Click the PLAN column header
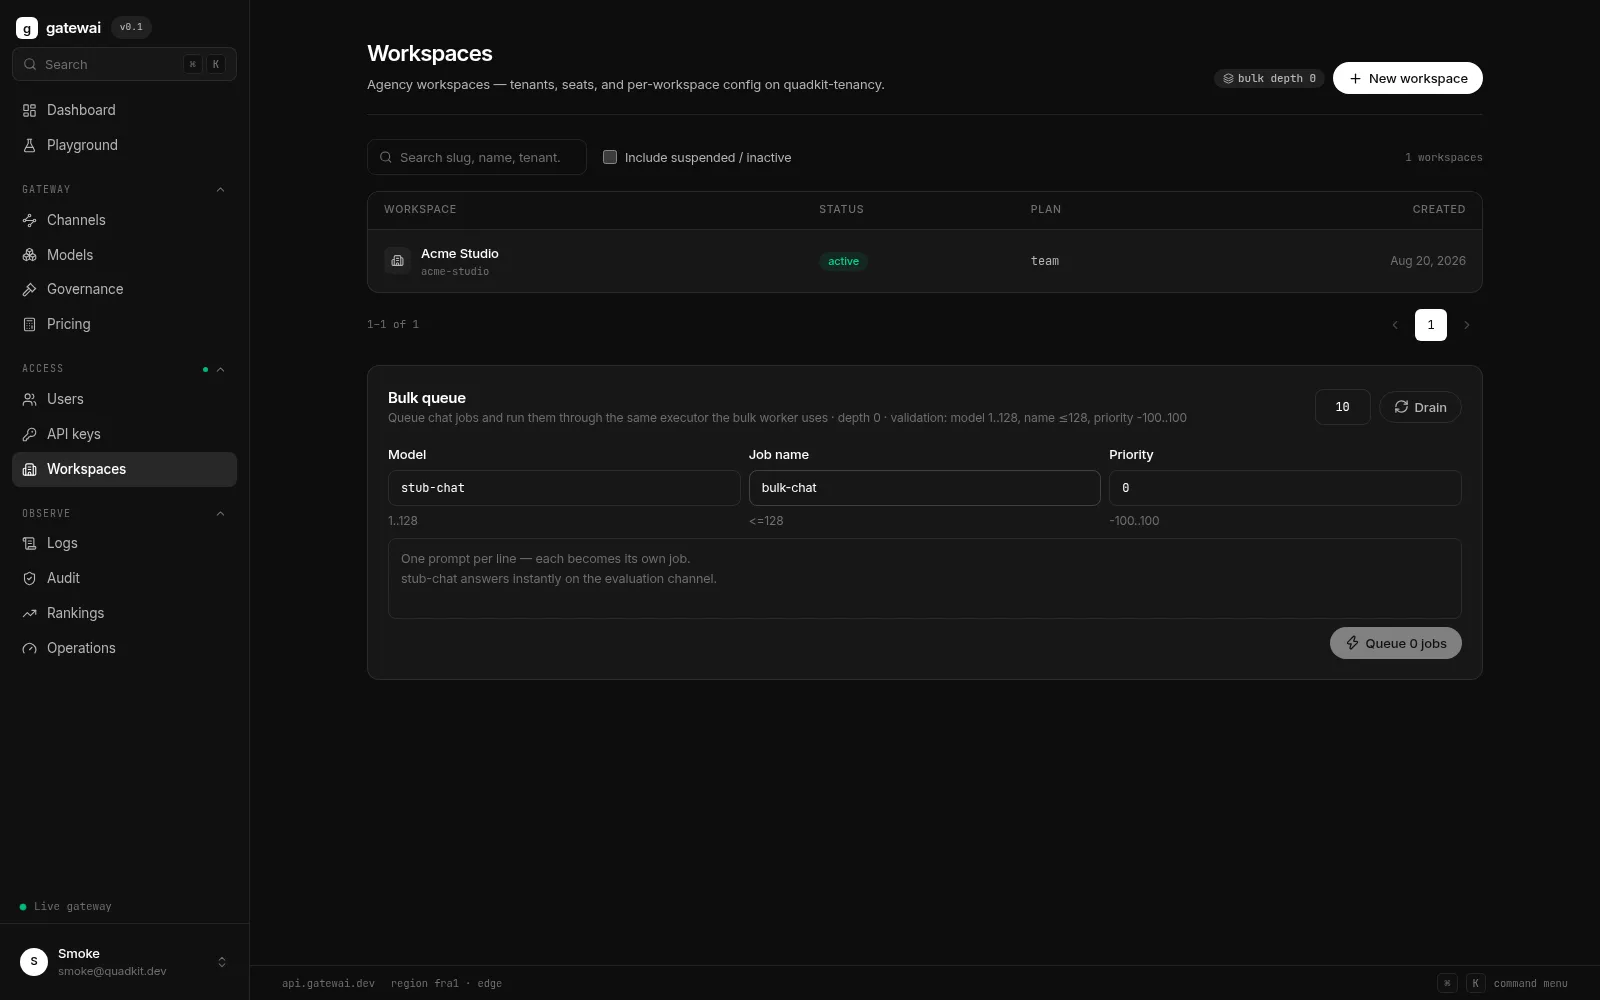This screenshot has height=1000, width=1600. [1046, 210]
